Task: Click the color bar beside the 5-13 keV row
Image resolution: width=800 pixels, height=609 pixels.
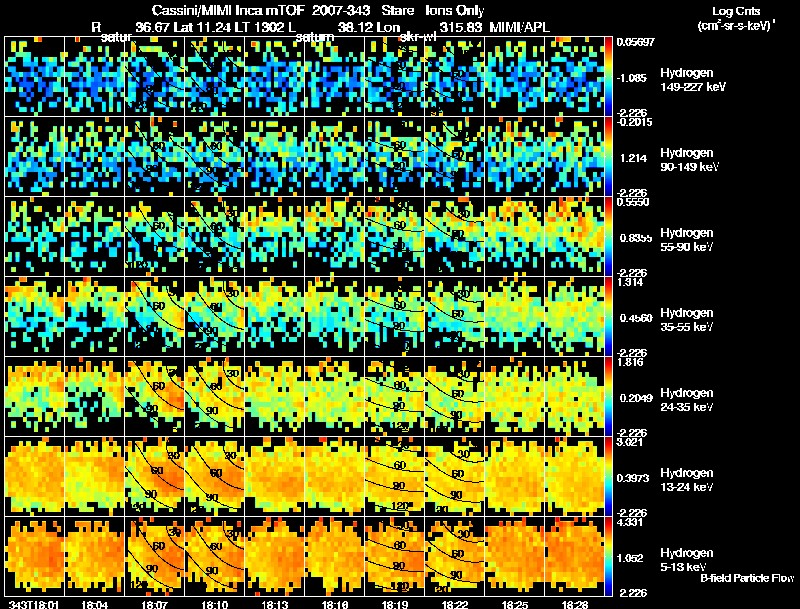Action: point(608,557)
